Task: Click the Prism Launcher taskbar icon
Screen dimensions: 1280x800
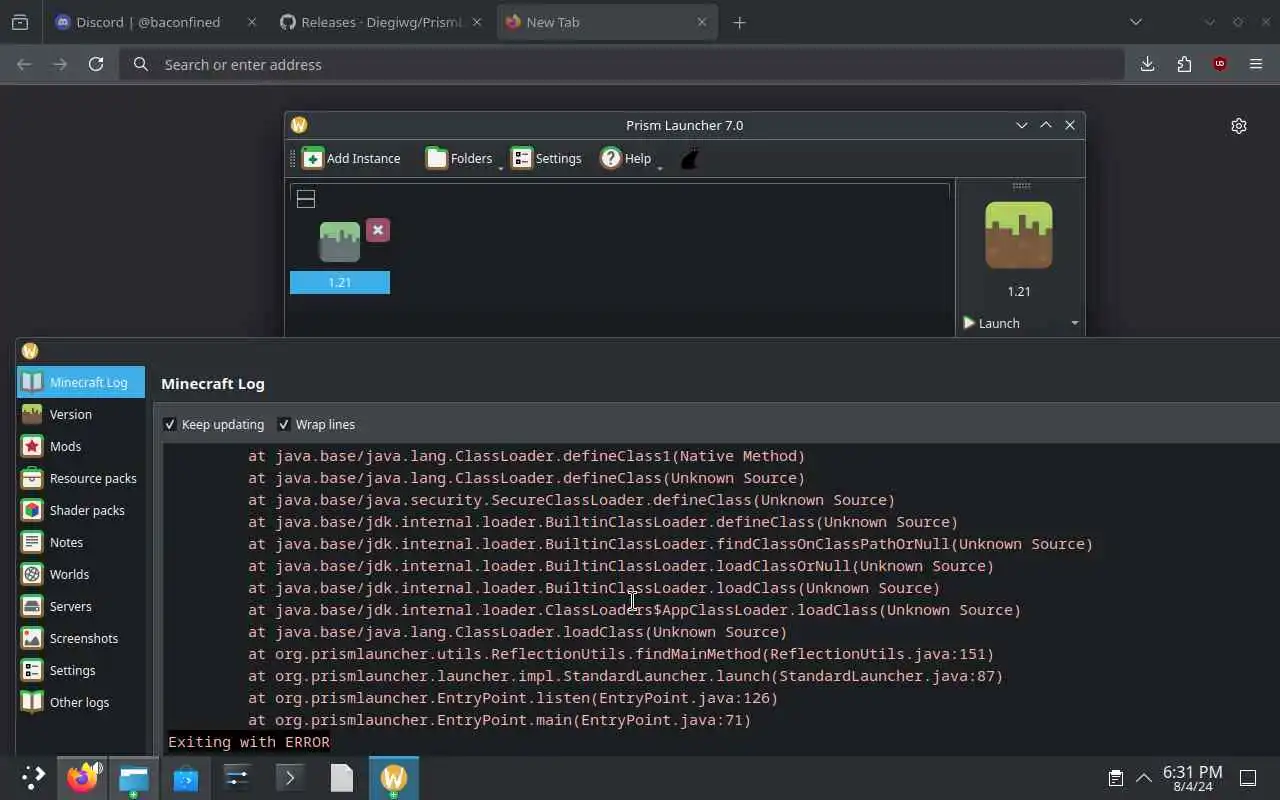Action: click(x=394, y=777)
